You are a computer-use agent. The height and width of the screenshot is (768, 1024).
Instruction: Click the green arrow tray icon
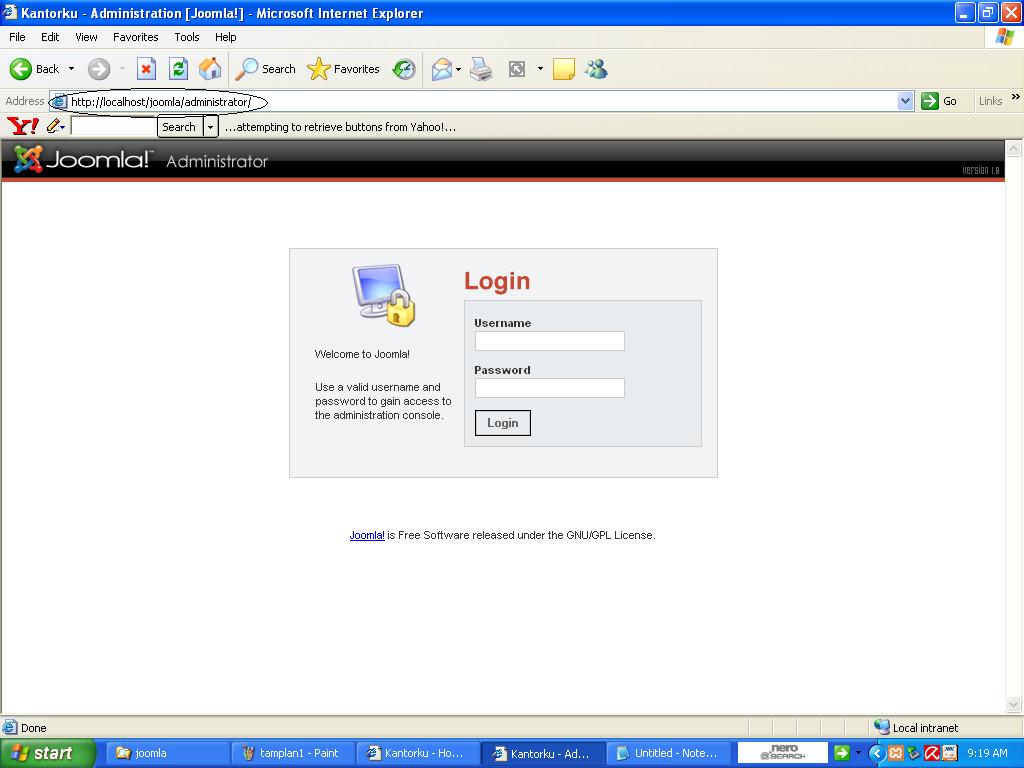click(842, 753)
